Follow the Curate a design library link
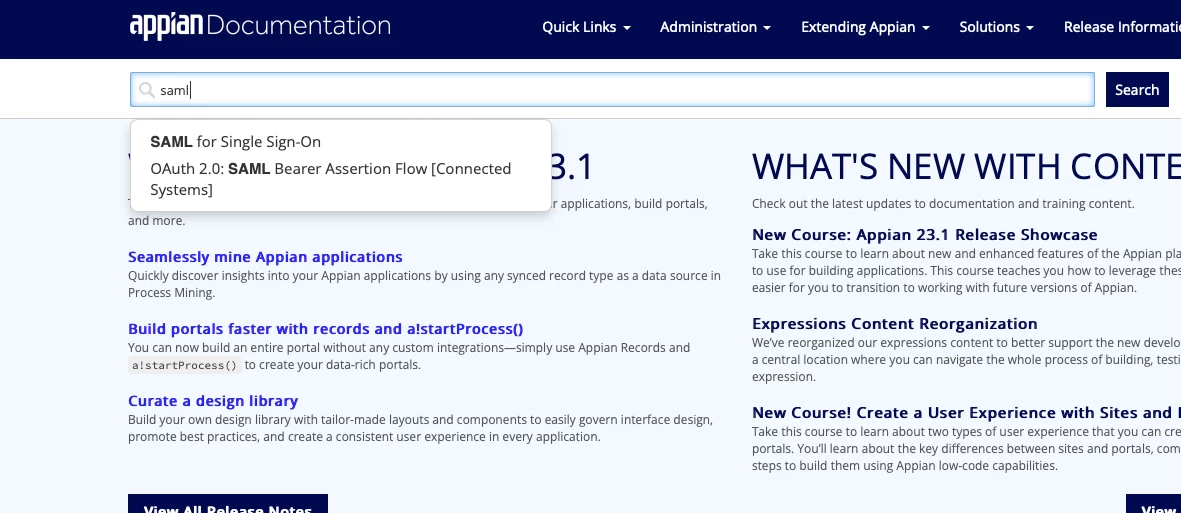Image resolution: width=1181 pixels, height=513 pixels. 213,401
